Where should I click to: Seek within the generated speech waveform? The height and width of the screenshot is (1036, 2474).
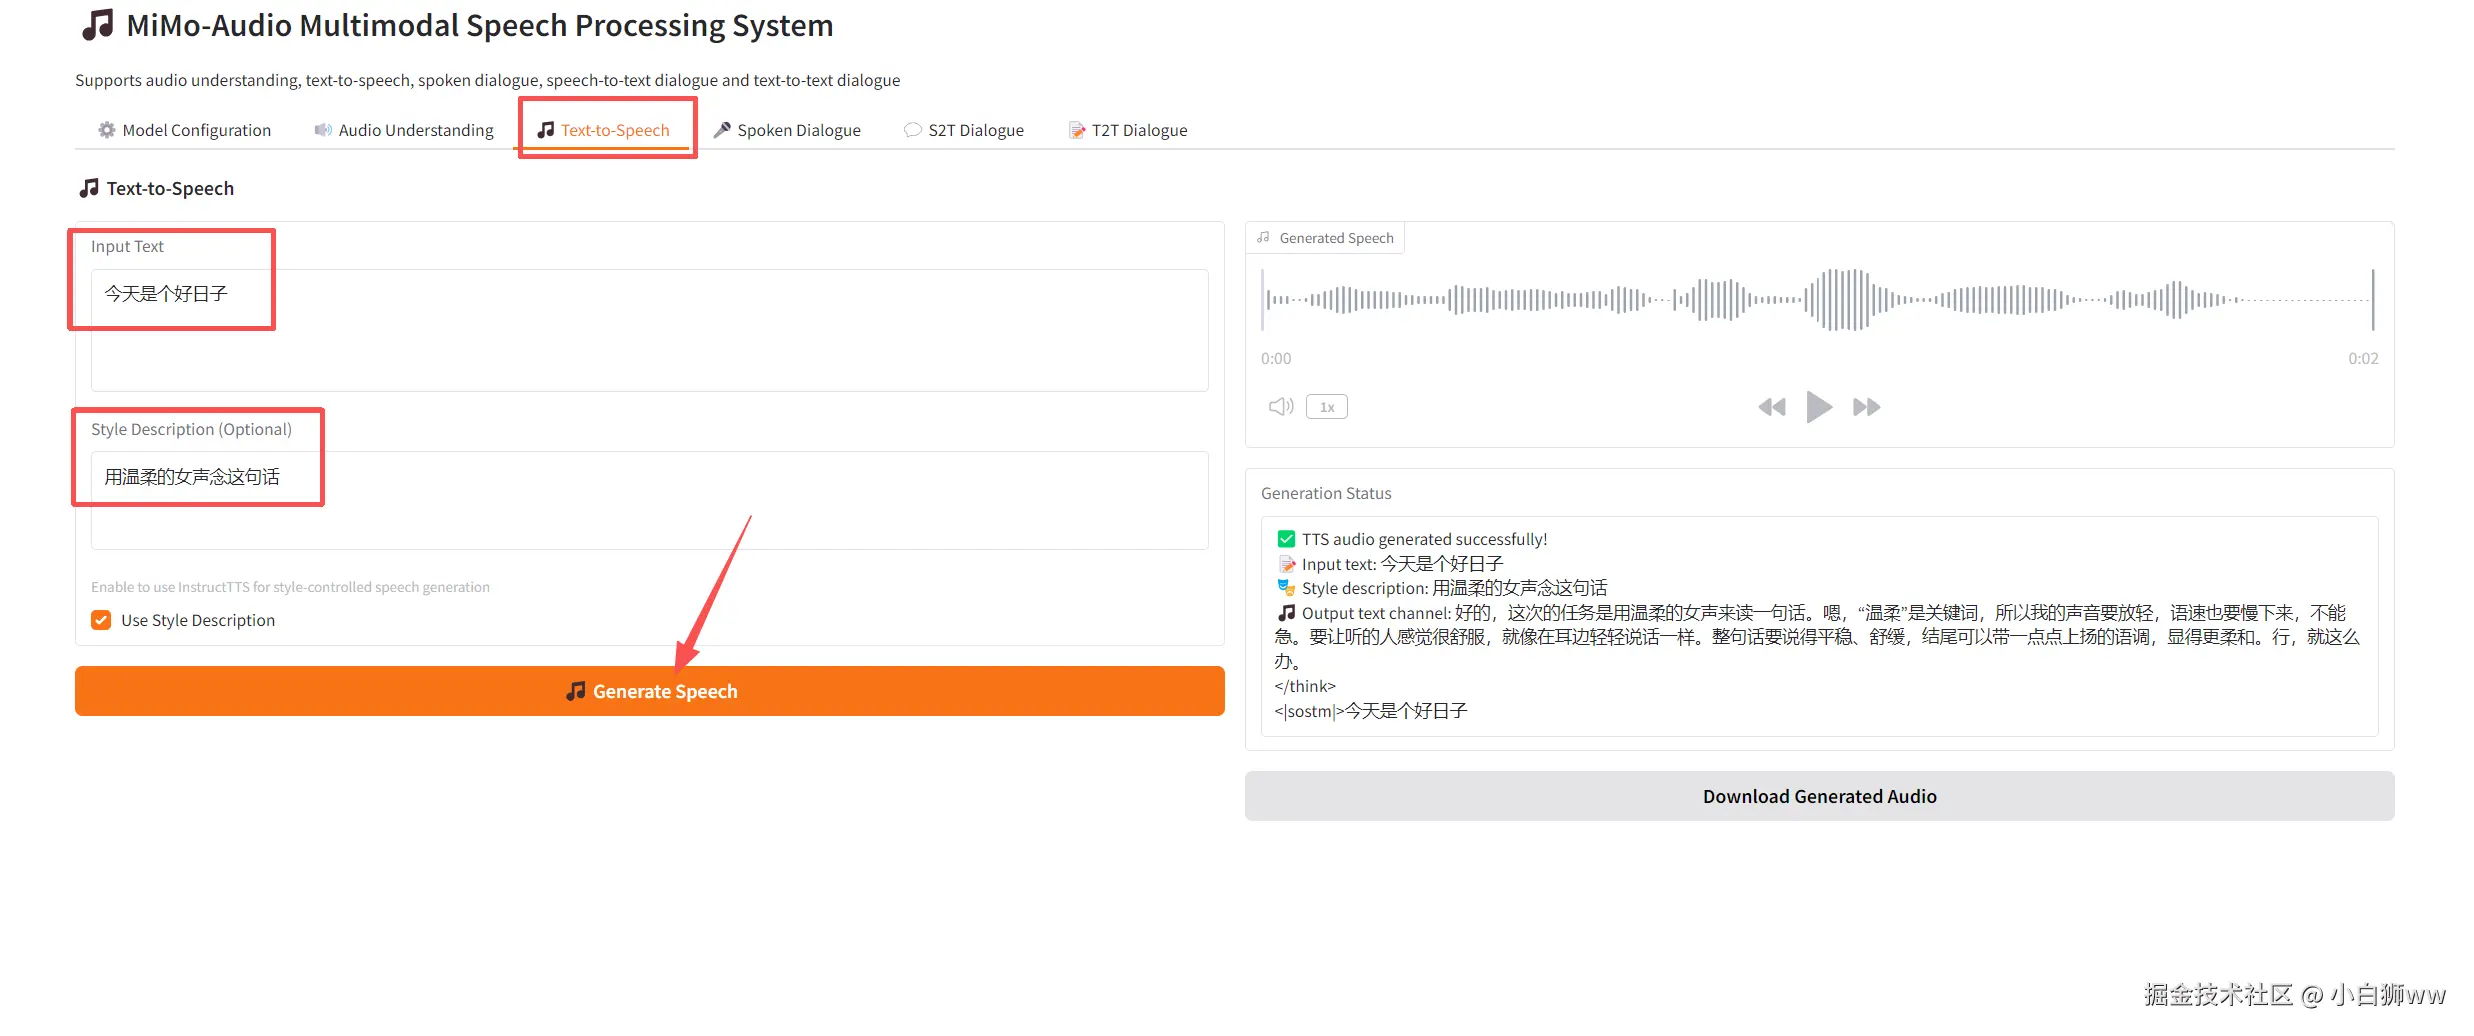tap(1819, 300)
